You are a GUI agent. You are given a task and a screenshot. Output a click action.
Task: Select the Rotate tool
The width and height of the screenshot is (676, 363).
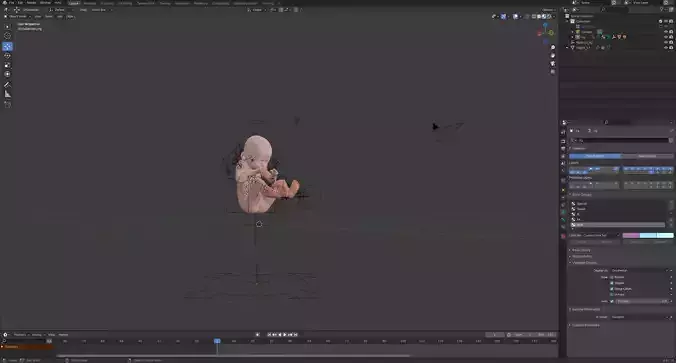7,56
